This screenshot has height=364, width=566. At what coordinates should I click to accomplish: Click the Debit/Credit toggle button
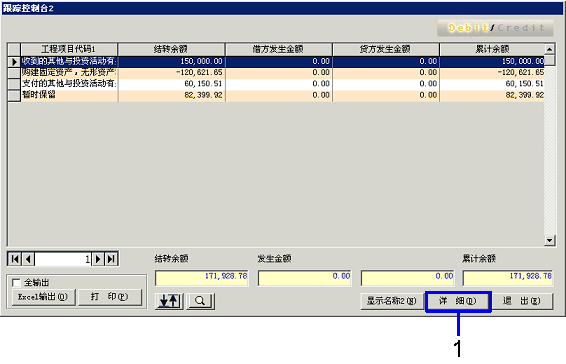point(495,28)
